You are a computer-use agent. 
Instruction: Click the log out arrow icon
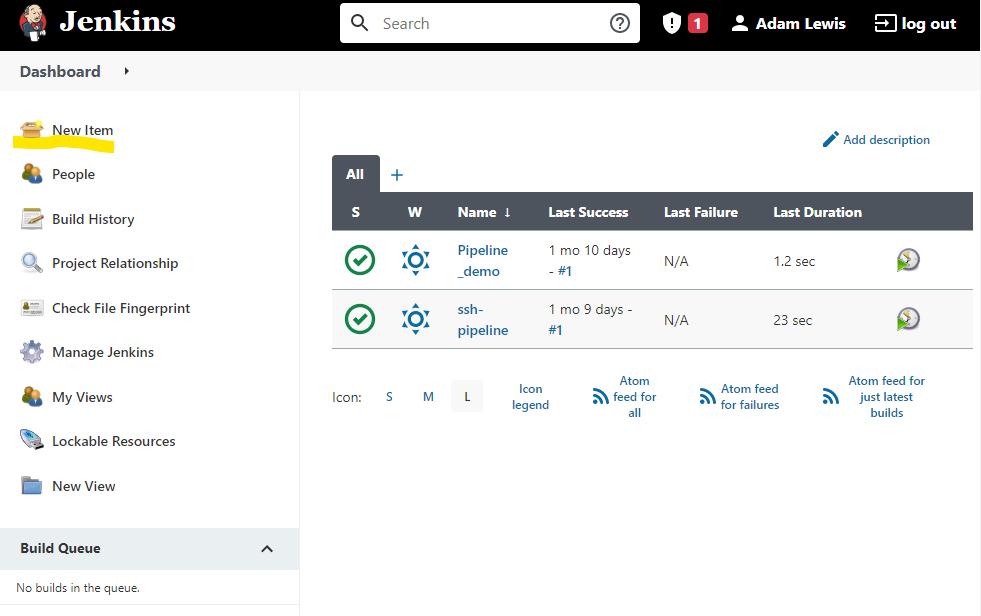[x=885, y=24]
